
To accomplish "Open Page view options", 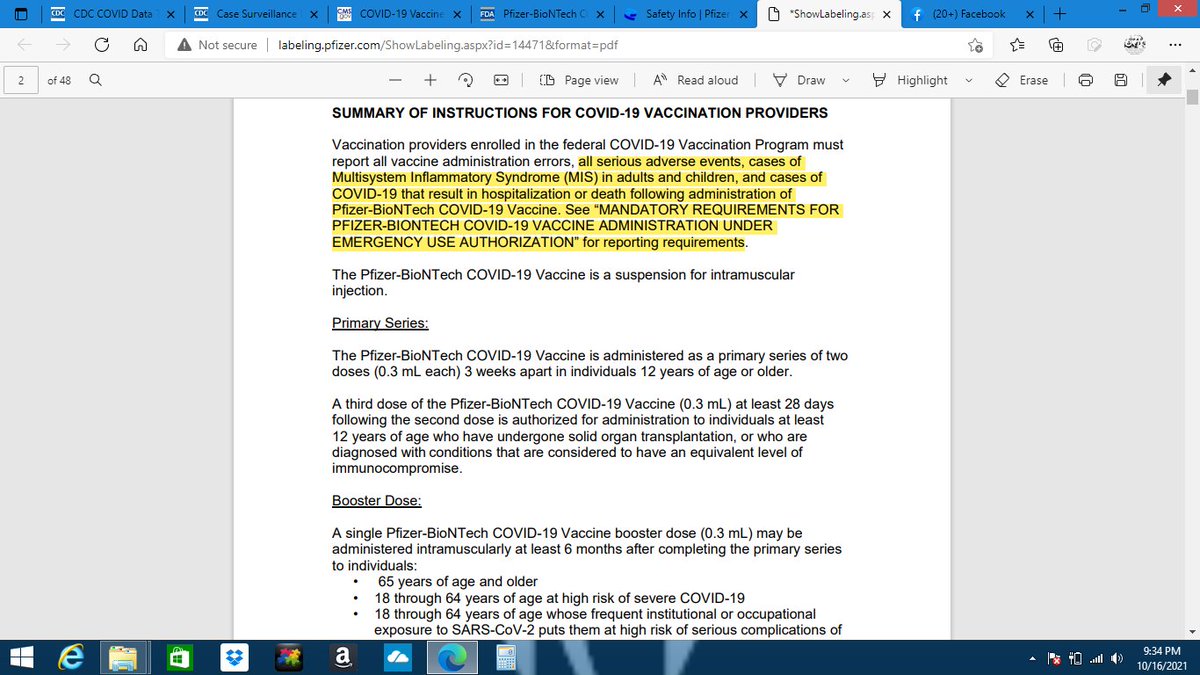I will point(579,80).
